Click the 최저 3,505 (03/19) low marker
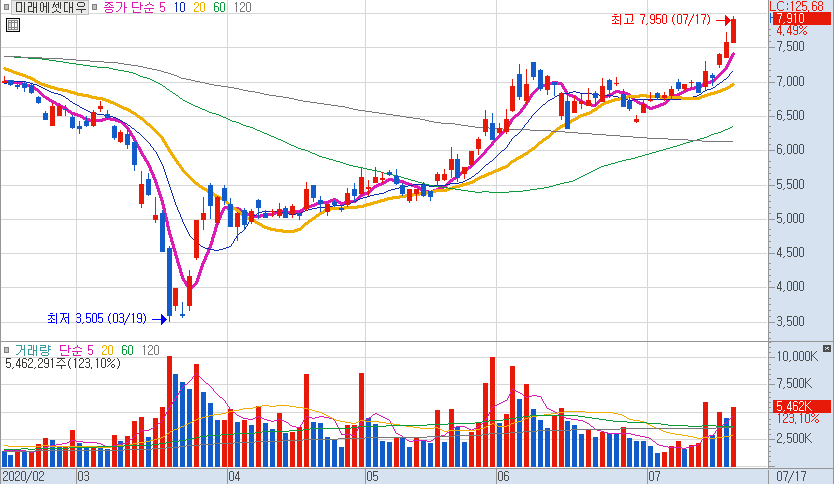The width and height of the screenshot is (834, 484). 97,319
